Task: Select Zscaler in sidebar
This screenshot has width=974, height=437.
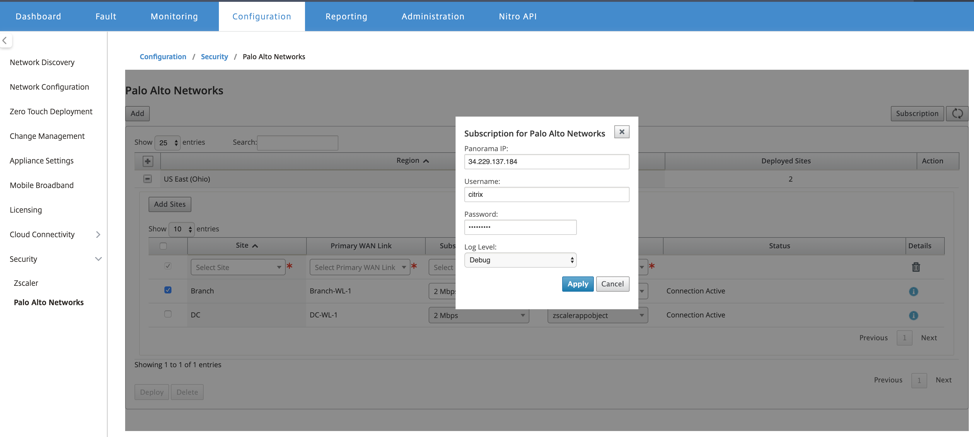Action: tap(26, 282)
